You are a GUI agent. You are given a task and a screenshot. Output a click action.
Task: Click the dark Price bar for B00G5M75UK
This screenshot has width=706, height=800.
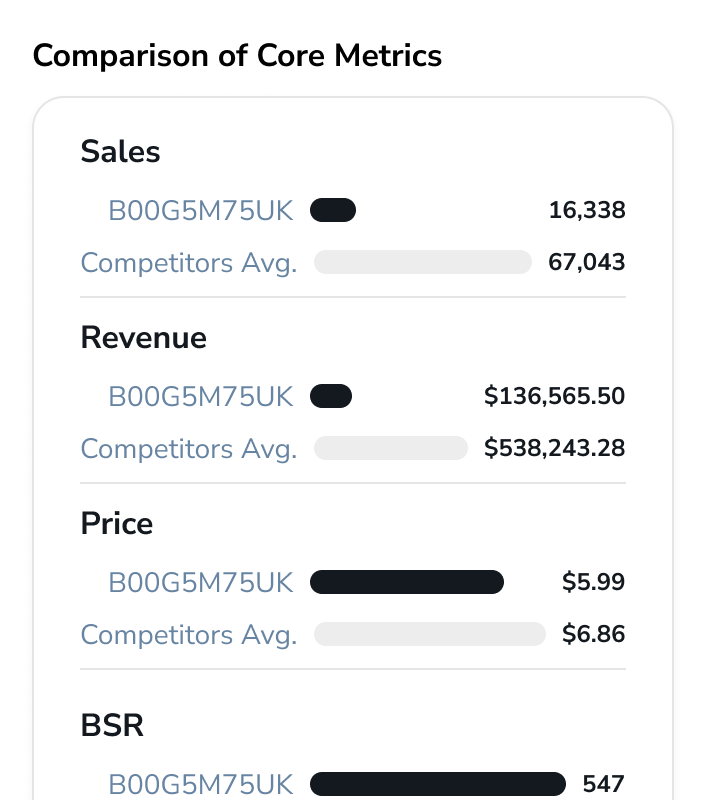pos(407,582)
